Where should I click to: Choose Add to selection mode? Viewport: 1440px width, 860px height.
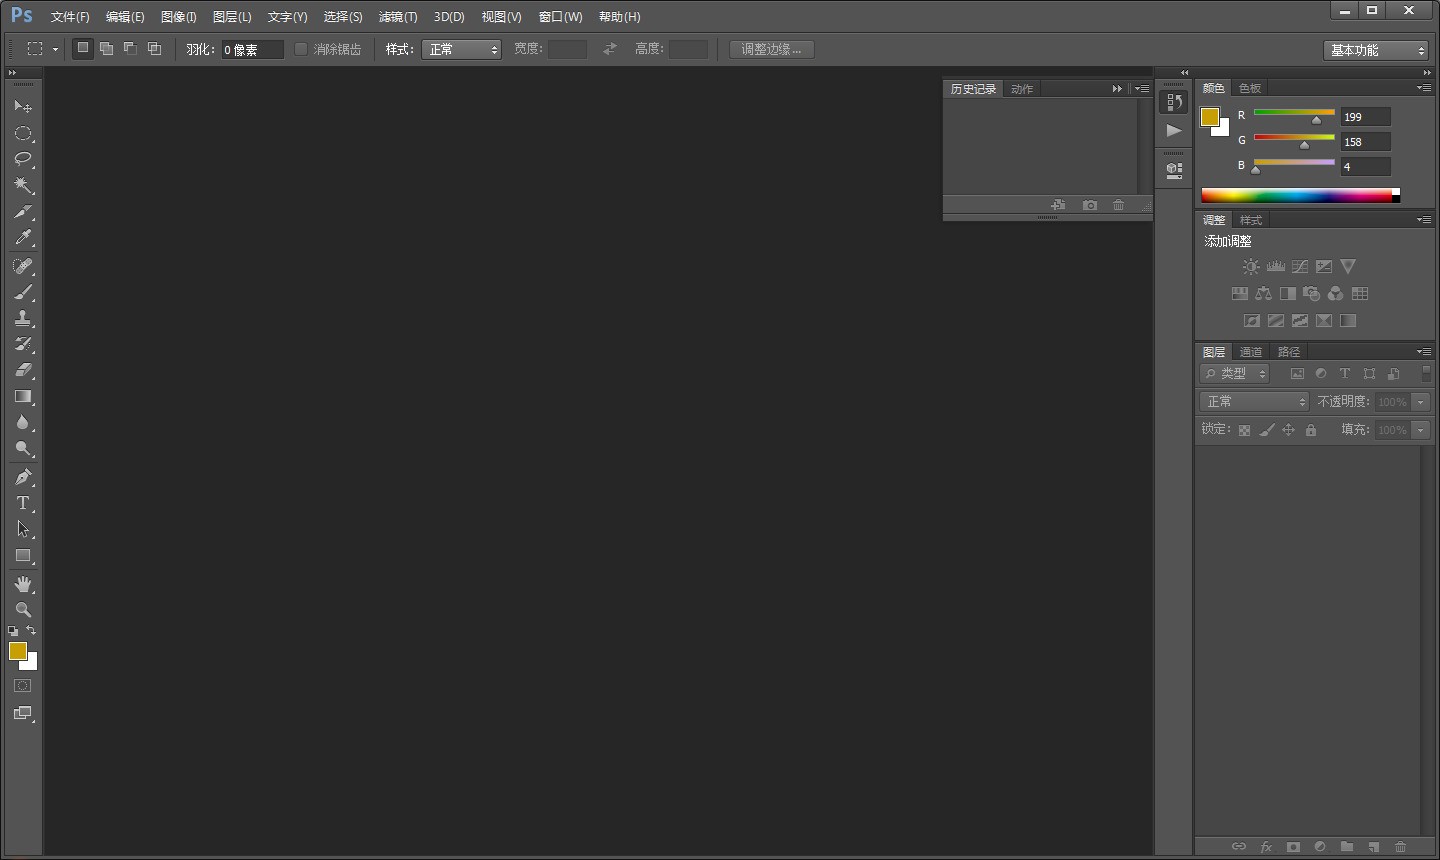tap(106, 48)
